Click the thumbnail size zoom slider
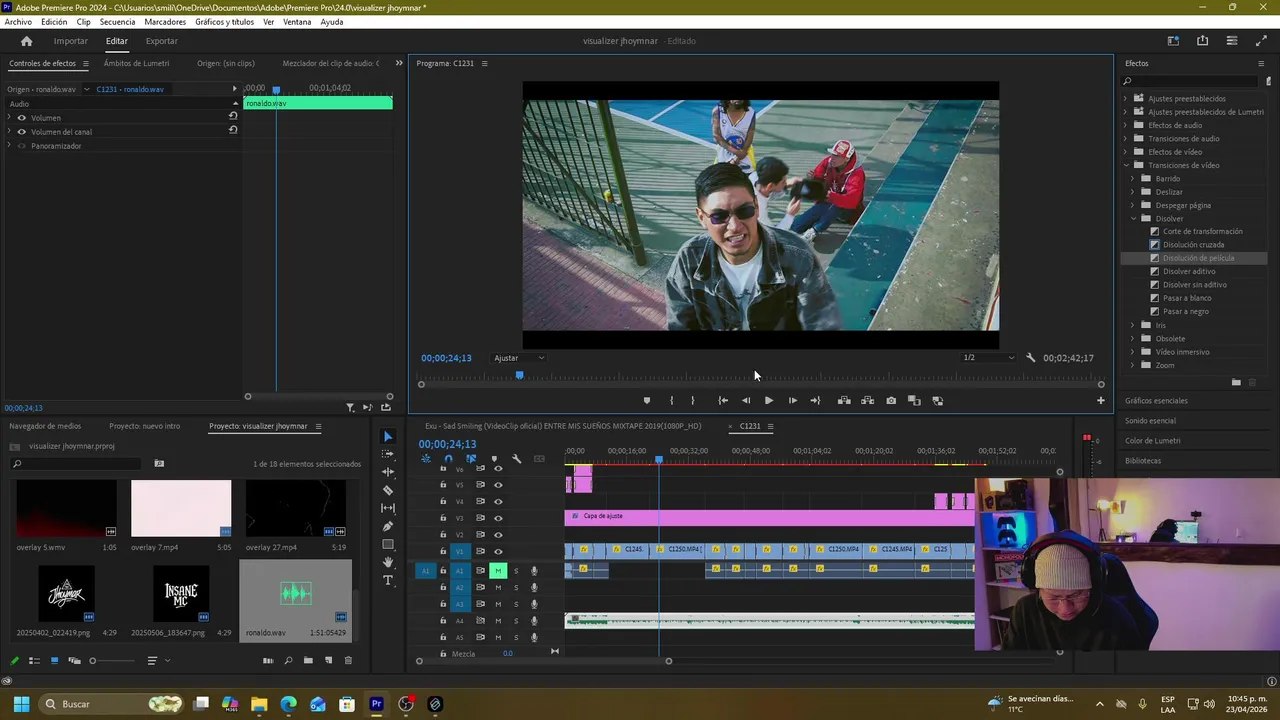1280x720 pixels. [93, 660]
